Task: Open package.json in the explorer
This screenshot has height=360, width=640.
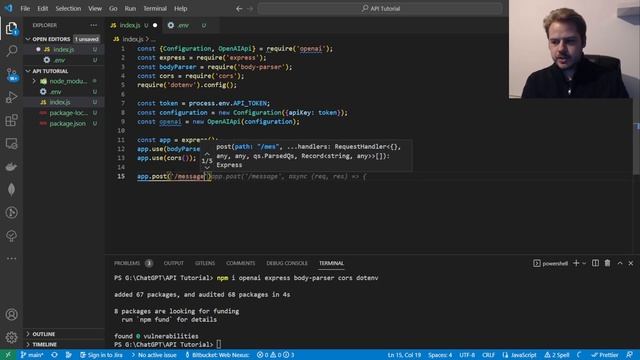Action: tap(67, 123)
